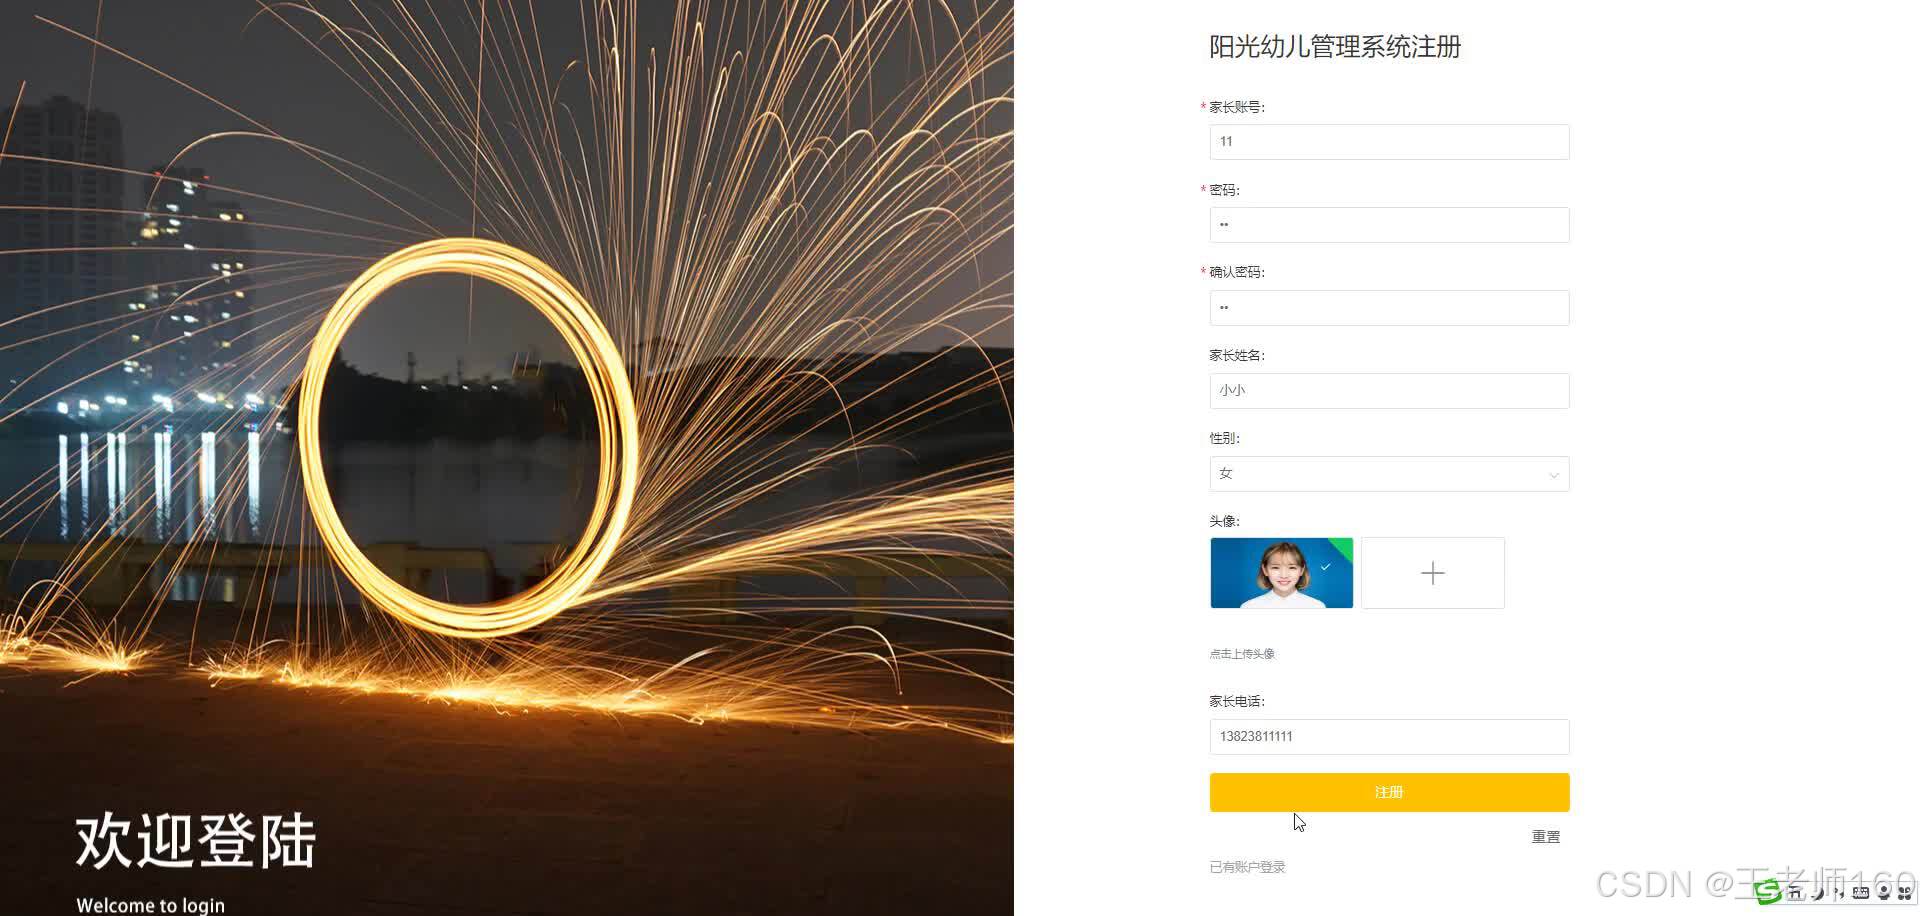Focus the 家长姓名 name input field
Viewport: 1920px width, 916px height.
pos(1389,391)
